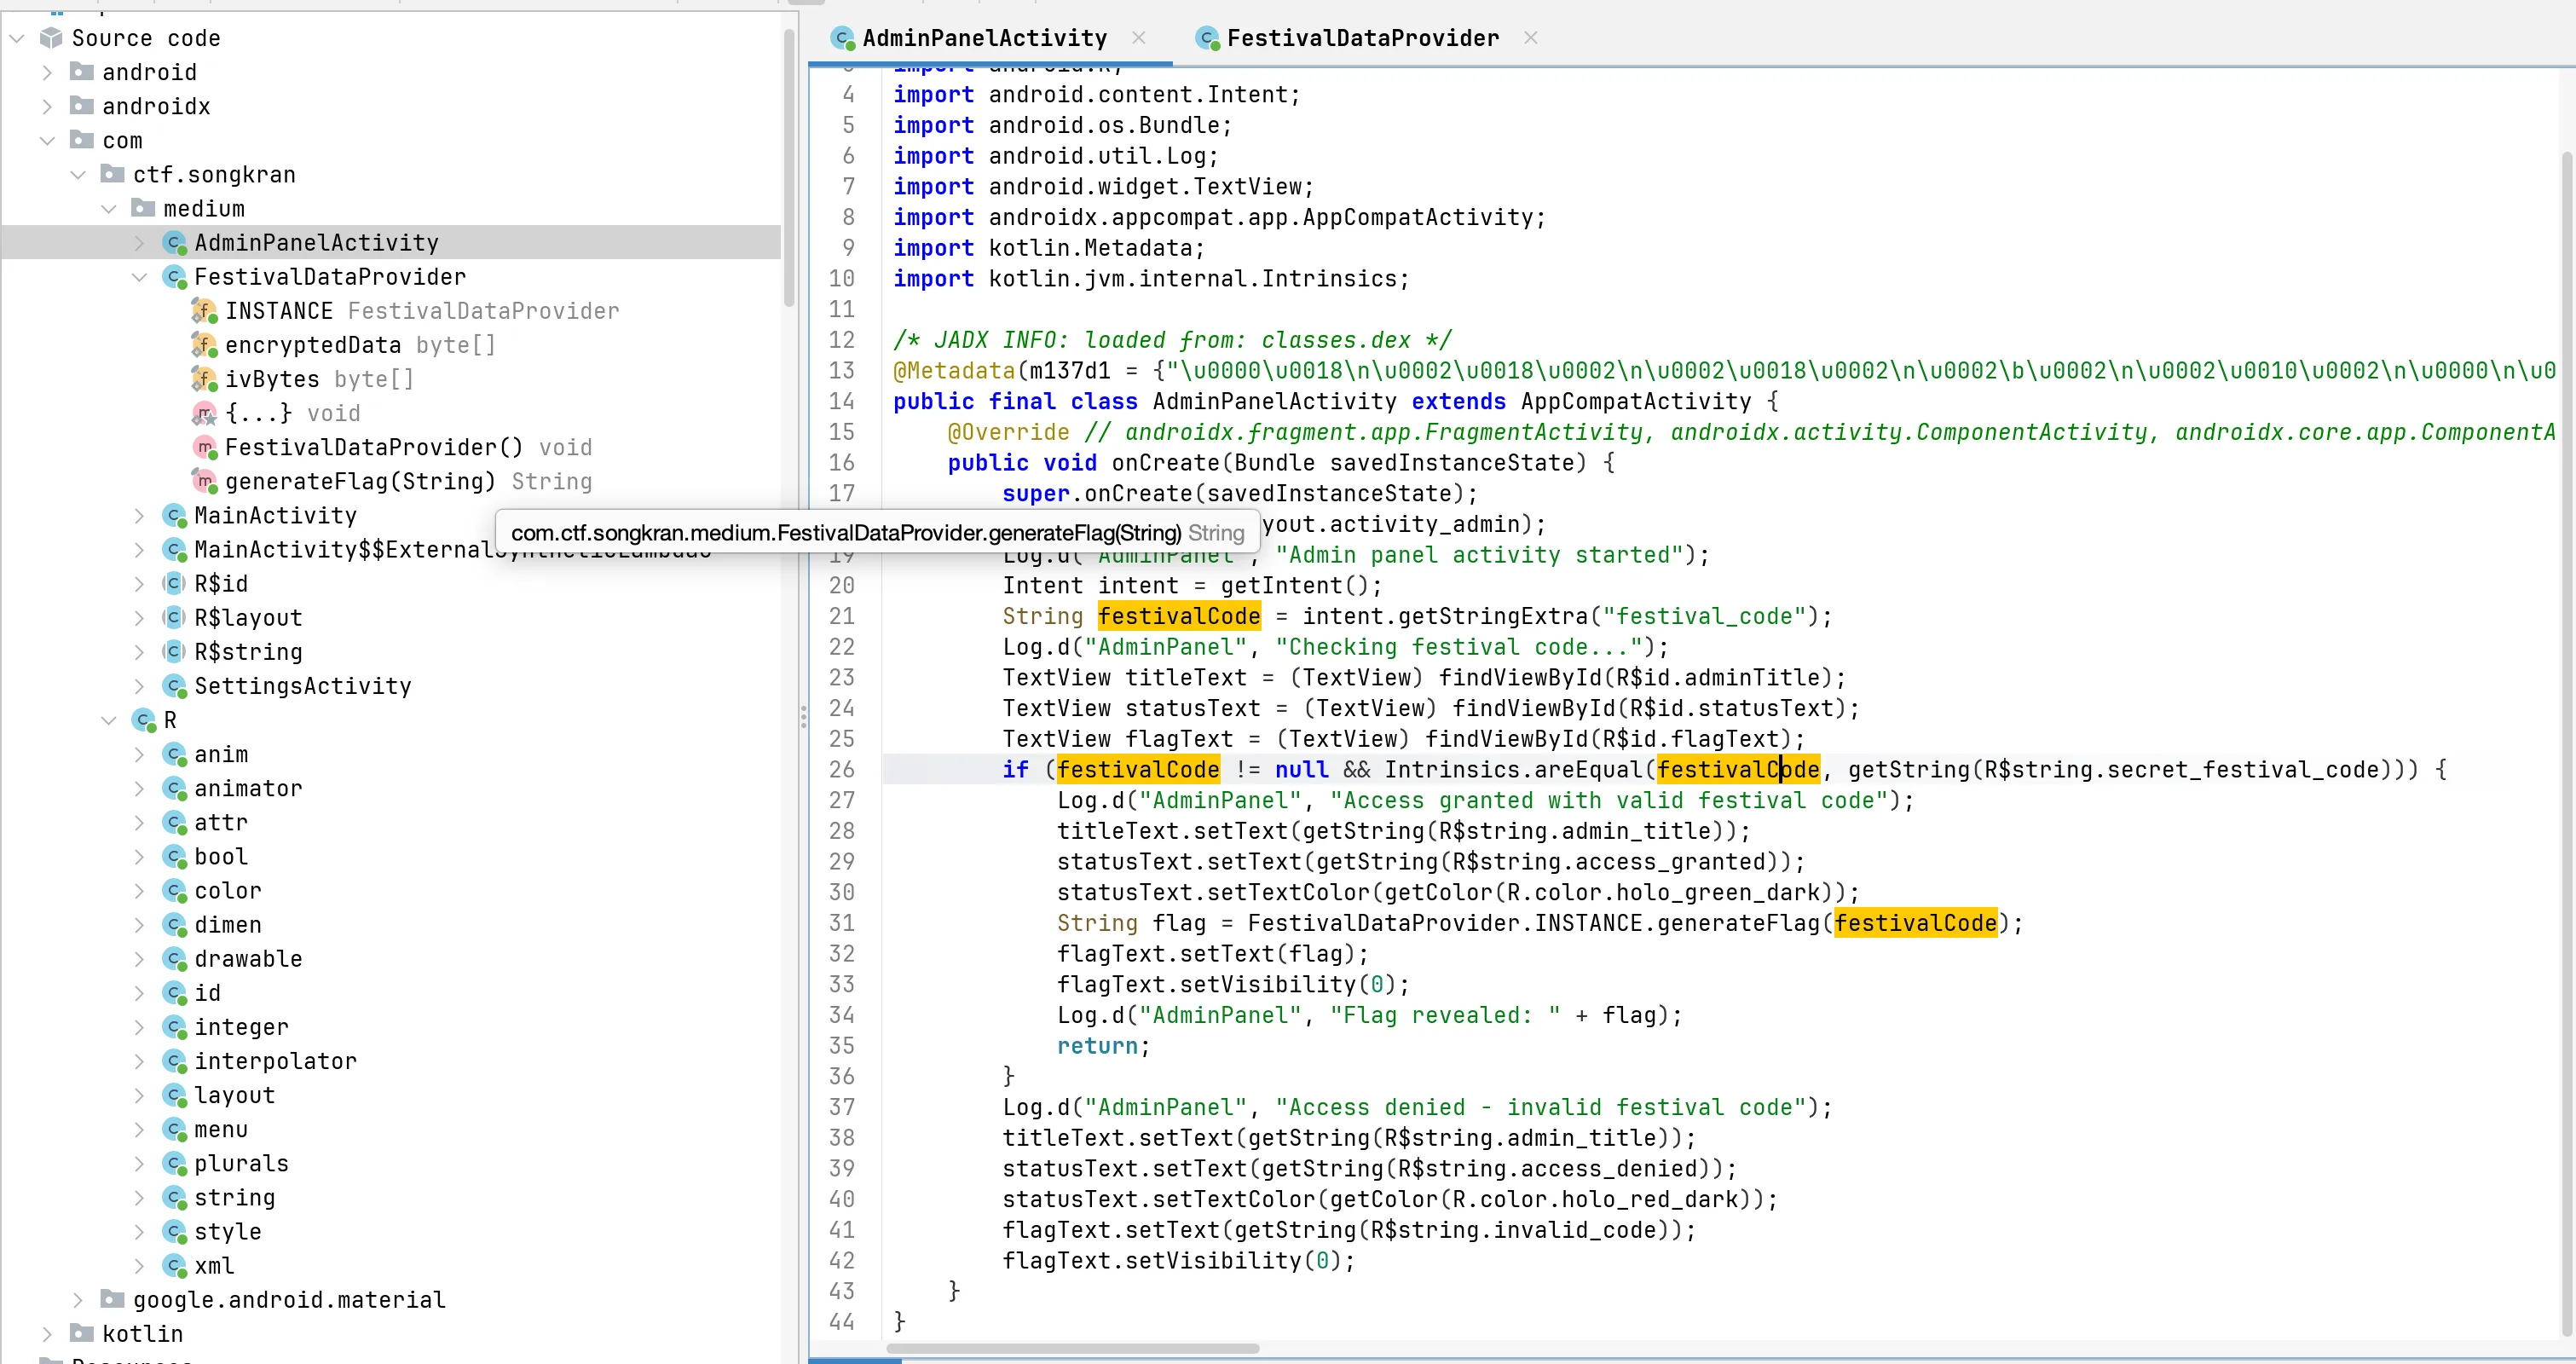Click generateFlag call on line 31
The image size is (2576, 1364).
(1737, 923)
